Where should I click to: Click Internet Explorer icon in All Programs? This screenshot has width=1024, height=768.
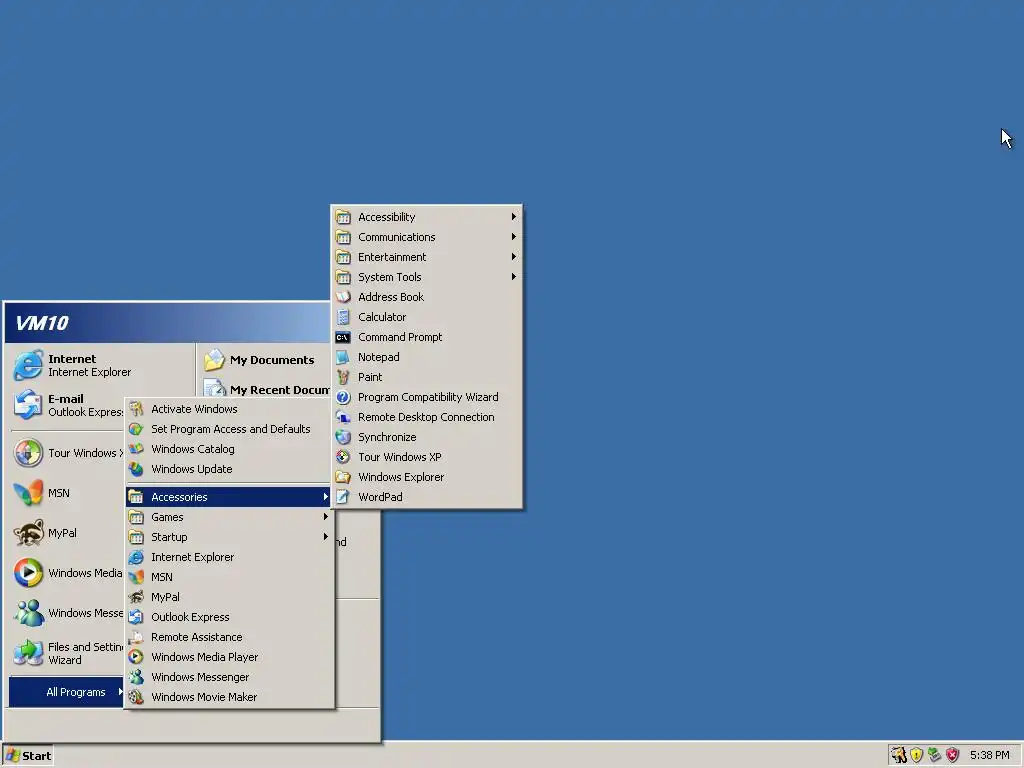click(x=136, y=557)
